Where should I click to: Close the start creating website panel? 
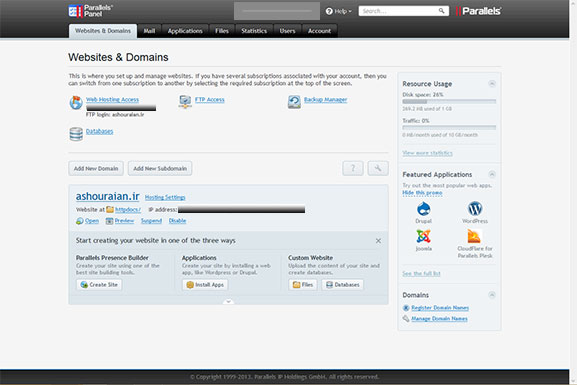[x=378, y=241]
